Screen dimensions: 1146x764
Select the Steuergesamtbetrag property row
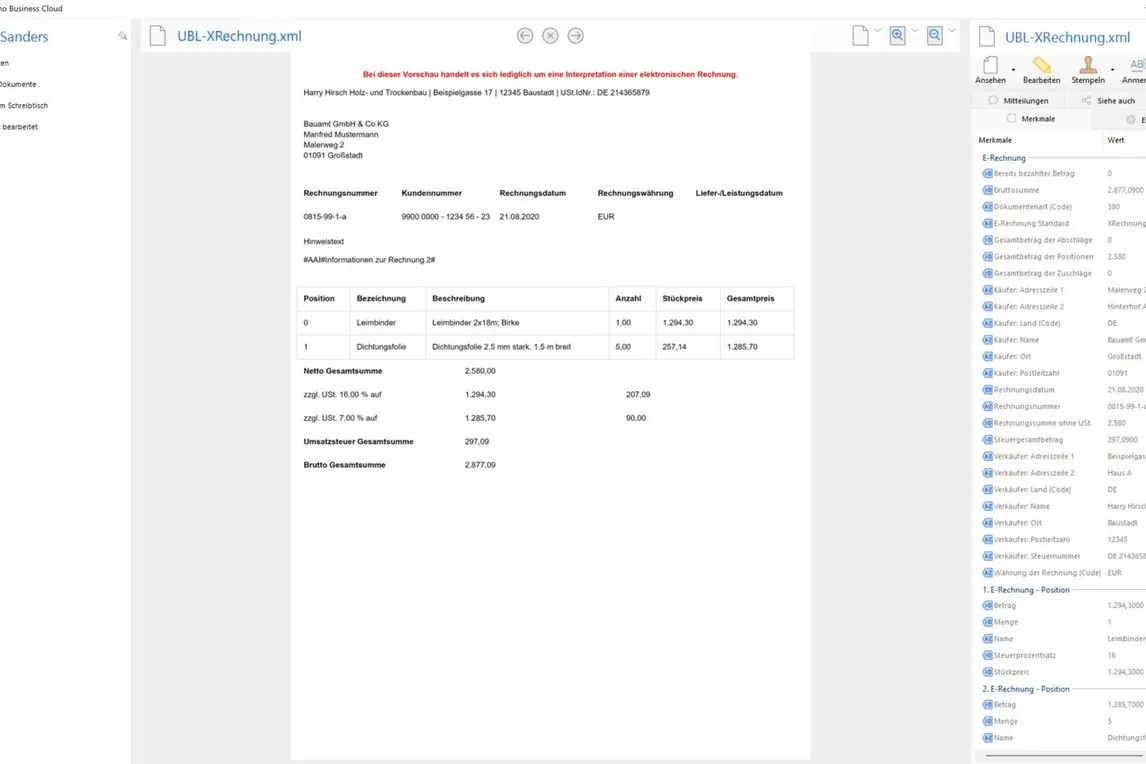click(x=1063, y=439)
